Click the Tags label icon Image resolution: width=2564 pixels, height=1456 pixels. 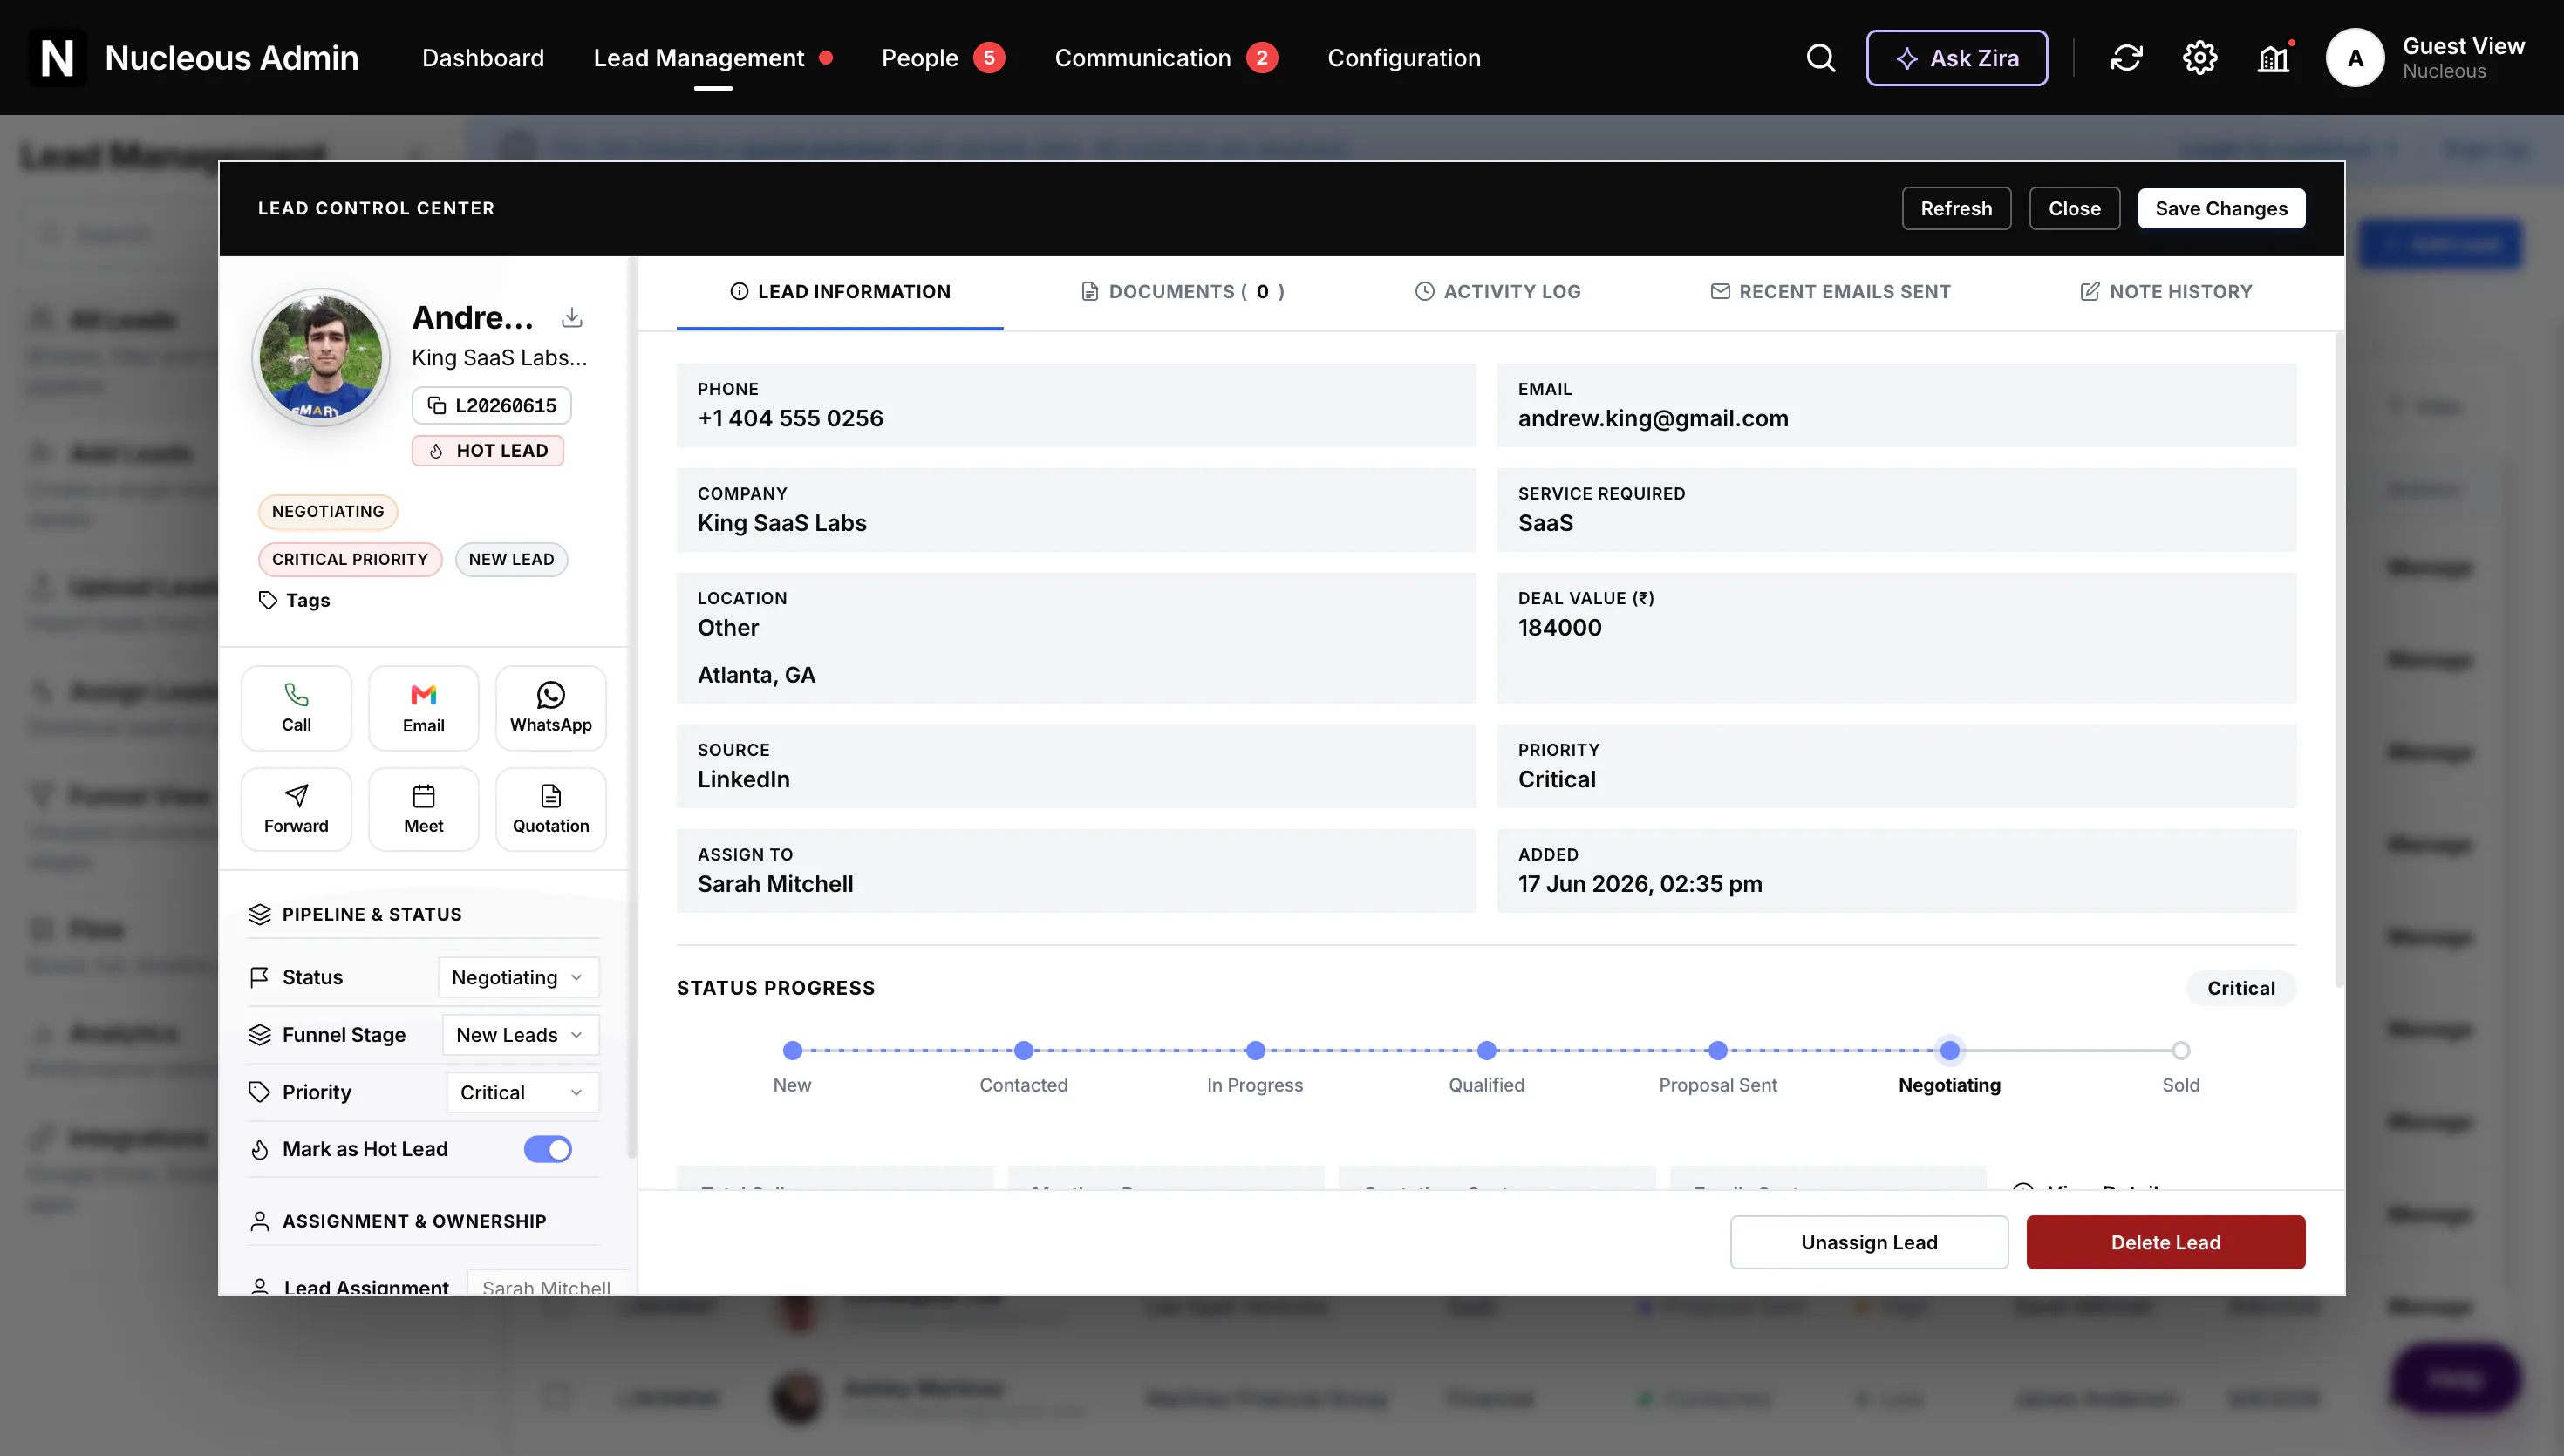[268, 600]
